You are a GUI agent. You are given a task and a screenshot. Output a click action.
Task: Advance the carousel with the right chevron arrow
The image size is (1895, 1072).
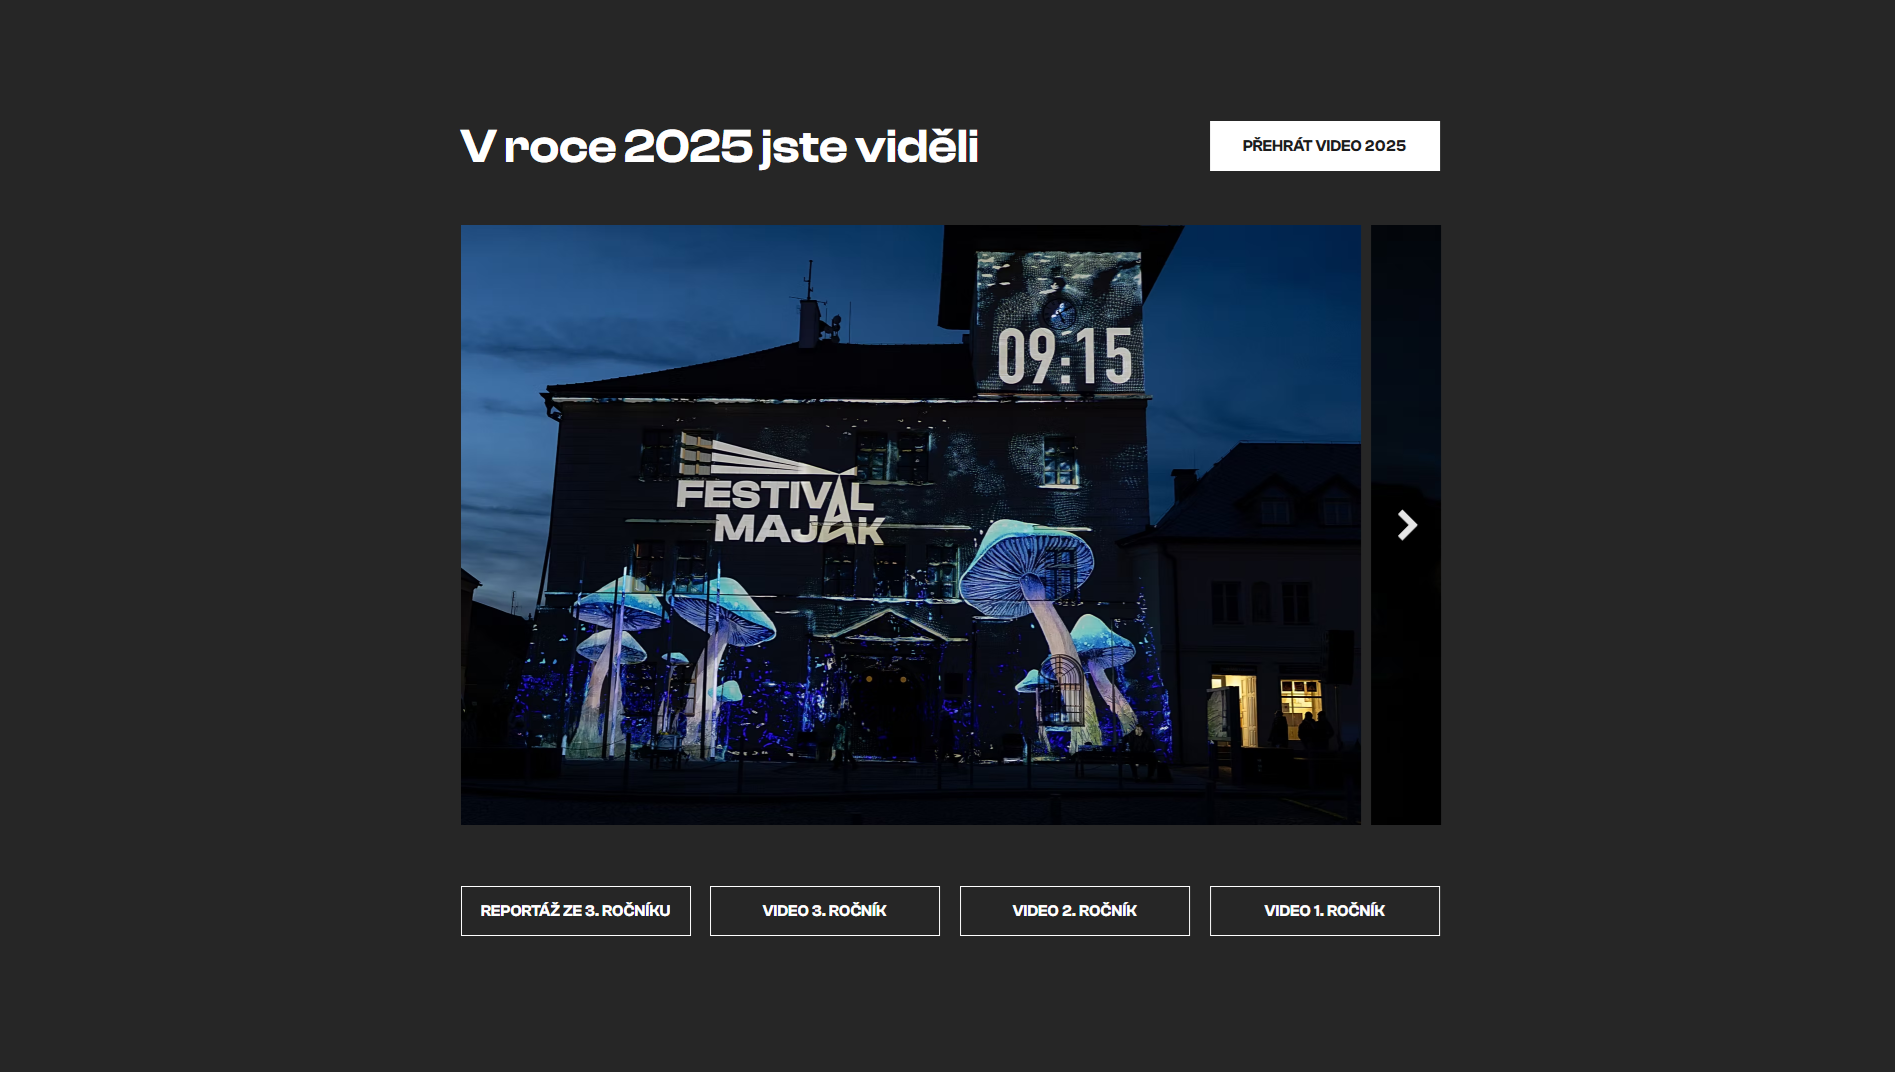[x=1407, y=525]
